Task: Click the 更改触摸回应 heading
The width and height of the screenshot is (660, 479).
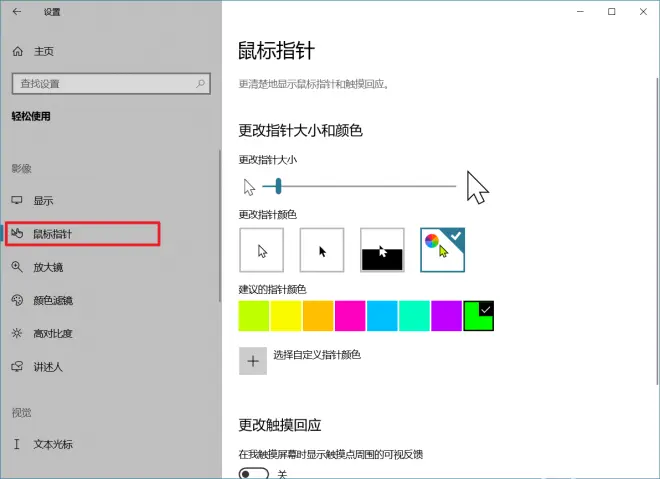Action: tap(280, 425)
